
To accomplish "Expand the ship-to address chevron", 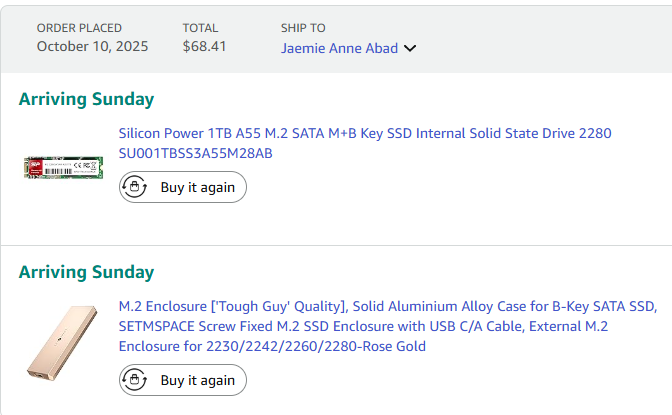I will [x=410, y=48].
